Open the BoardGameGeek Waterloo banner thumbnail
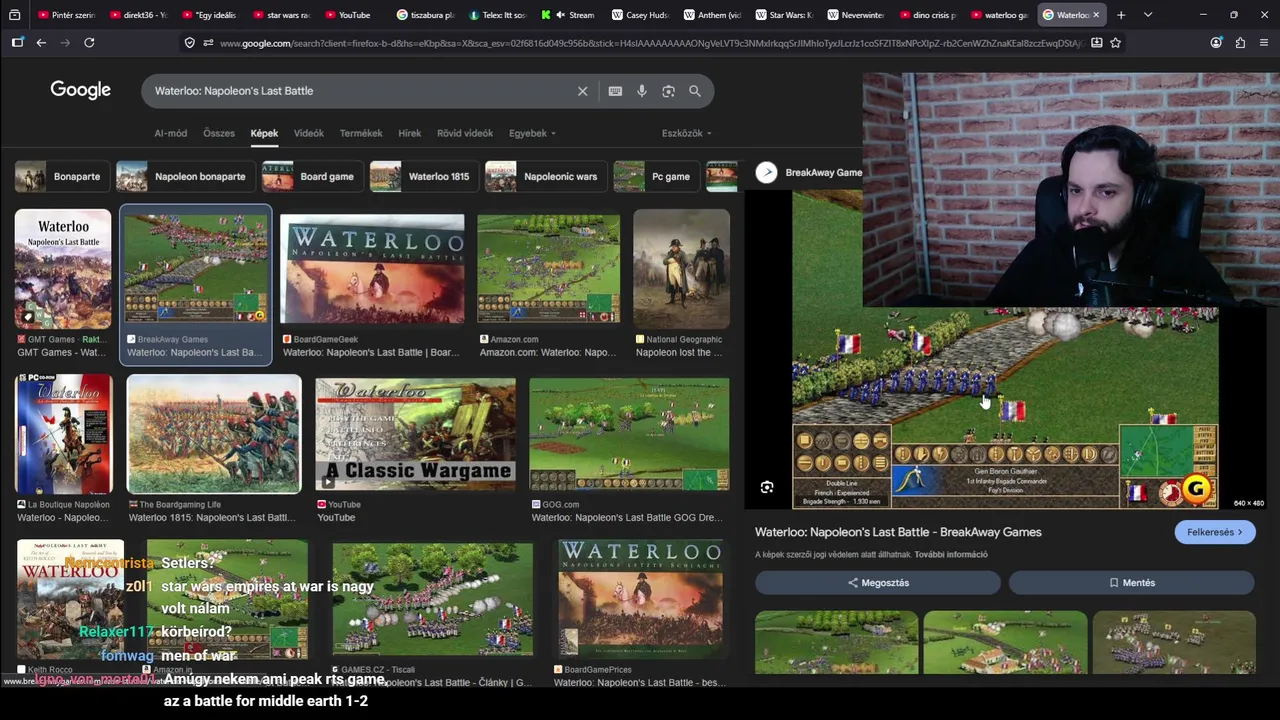 tap(372, 269)
